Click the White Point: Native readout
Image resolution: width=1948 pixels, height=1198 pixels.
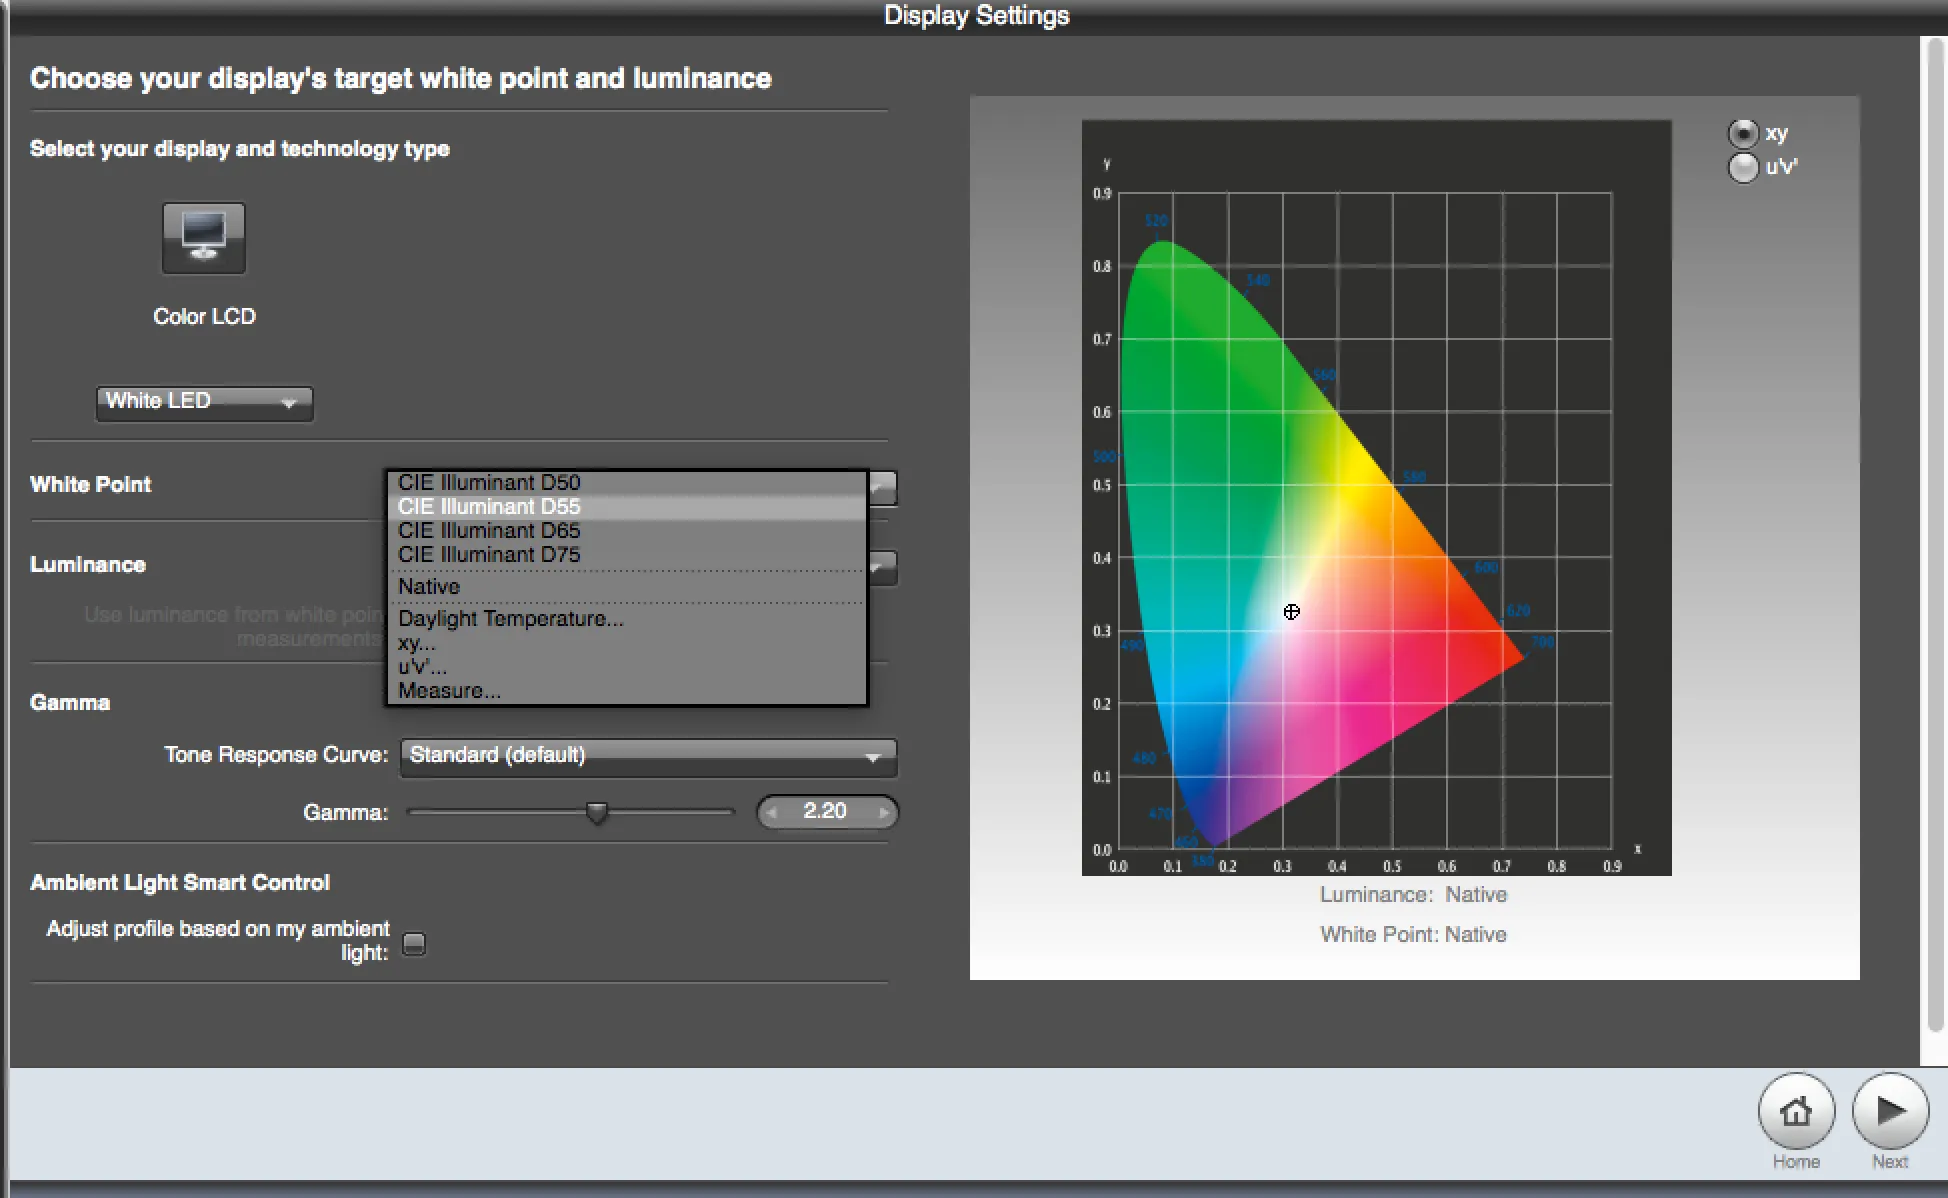(1413, 935)
